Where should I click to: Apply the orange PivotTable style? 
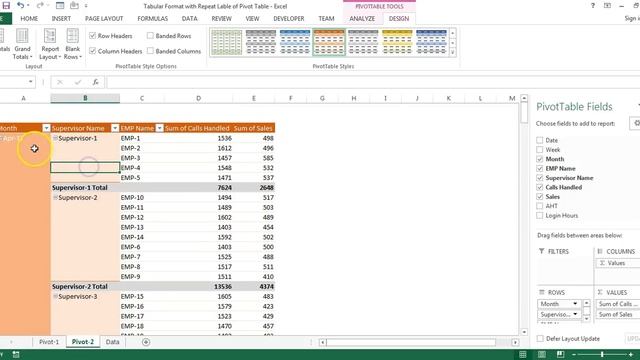329,42
